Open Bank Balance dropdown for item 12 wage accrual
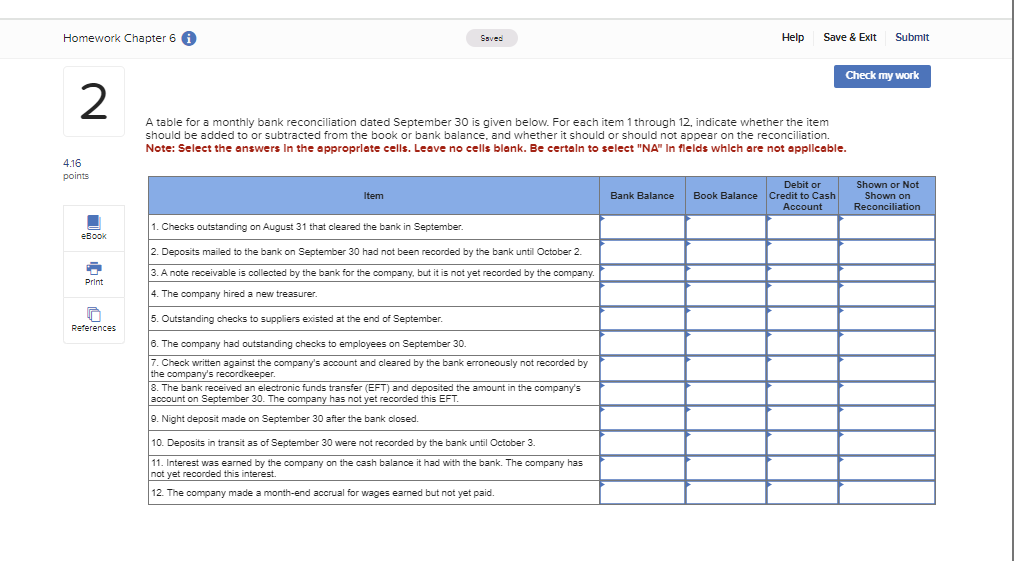This screenshot has width=1014, height=561. pos(642,492)
